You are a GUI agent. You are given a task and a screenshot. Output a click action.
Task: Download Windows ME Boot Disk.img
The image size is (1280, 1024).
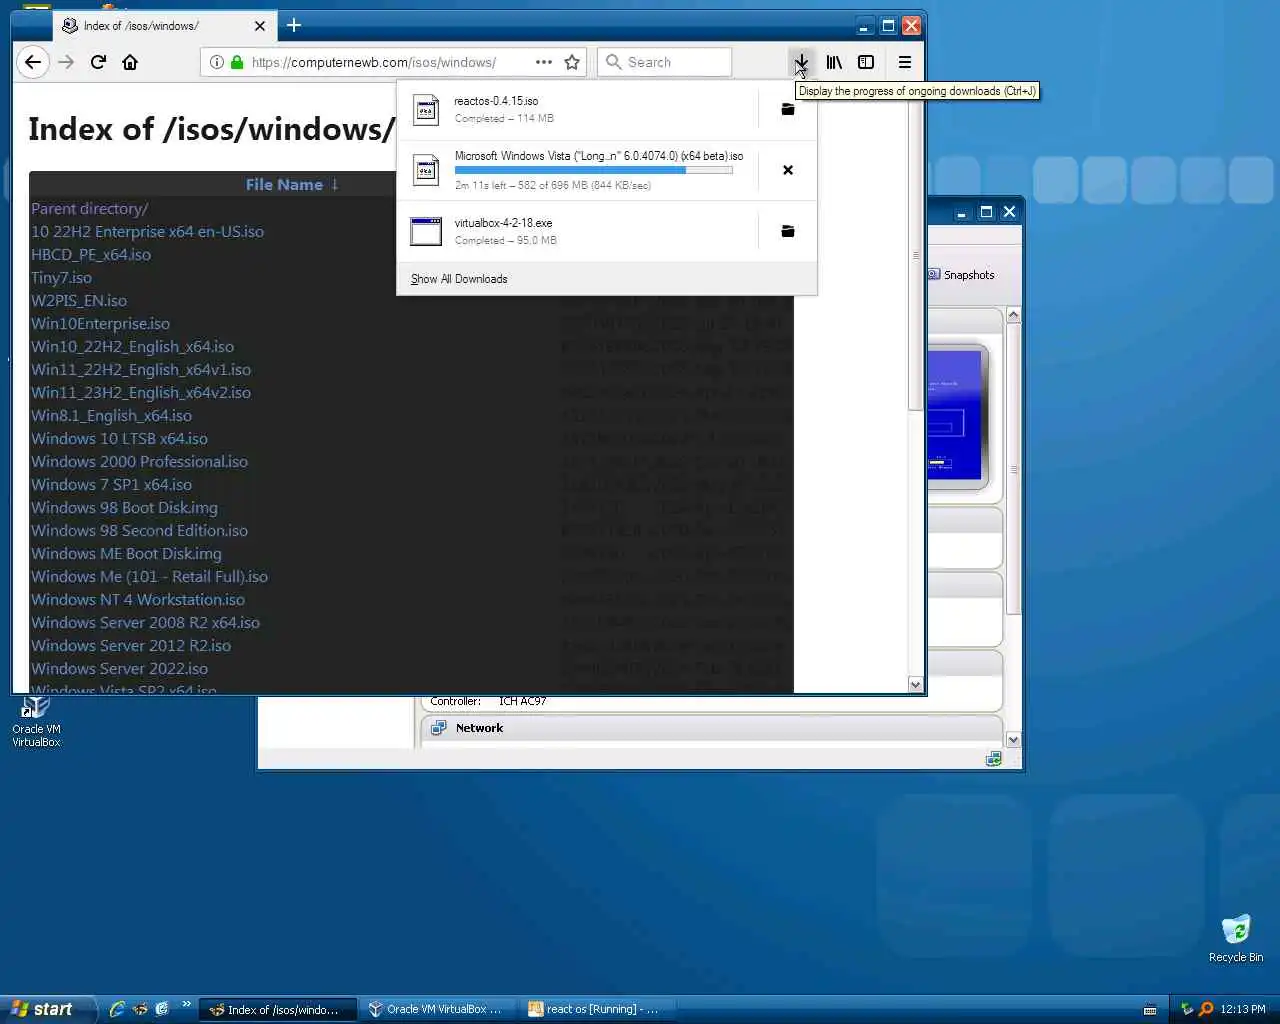pyautogui.click(x=126, y=553)
